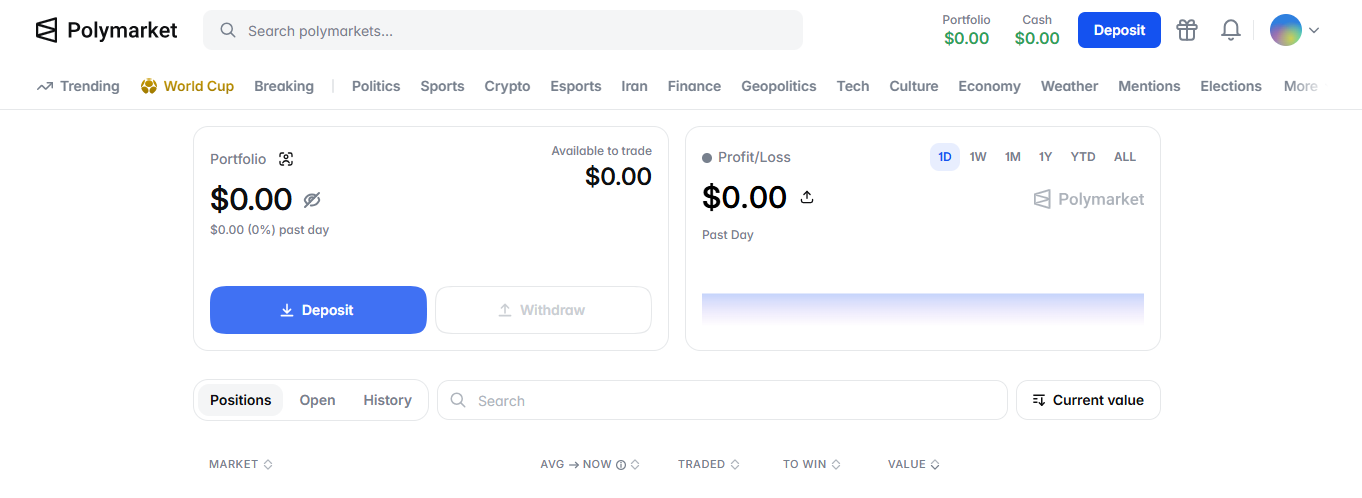Click the share icon next to Profit/Loss
This screenshot has width=1362, height=498.
pyautogui.click(x=807, y=197)
